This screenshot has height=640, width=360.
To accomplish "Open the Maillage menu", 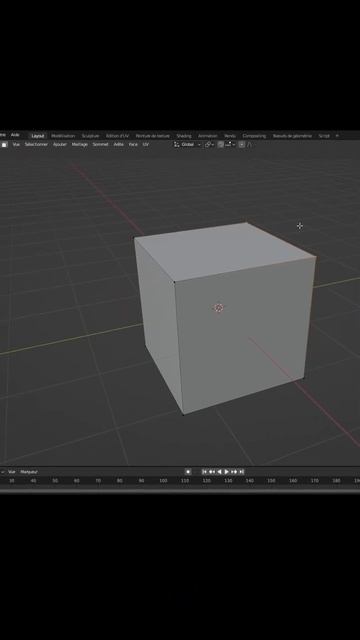I will point(80,144).
